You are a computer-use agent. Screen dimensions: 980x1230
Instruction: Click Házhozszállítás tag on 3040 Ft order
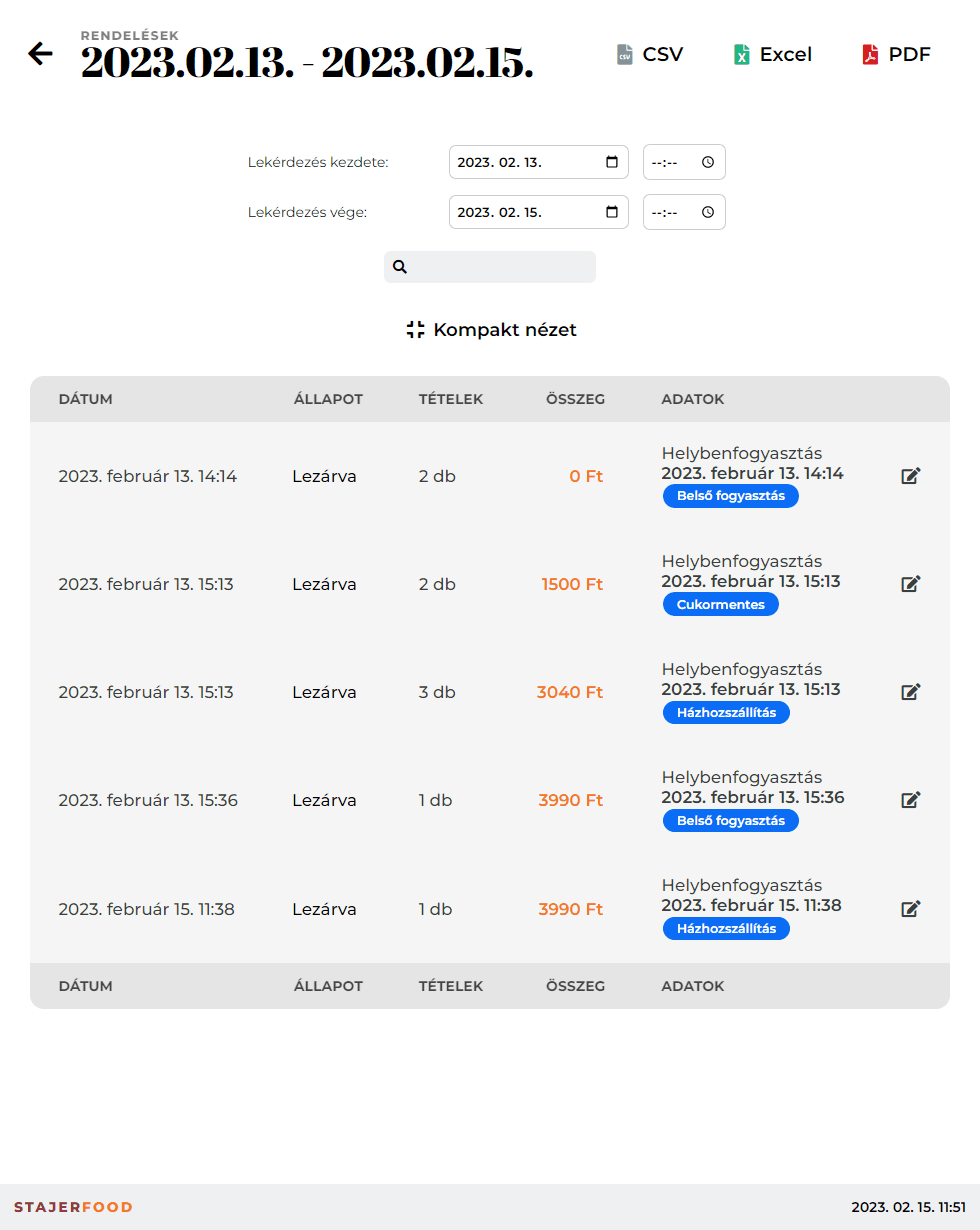[726, 712]
